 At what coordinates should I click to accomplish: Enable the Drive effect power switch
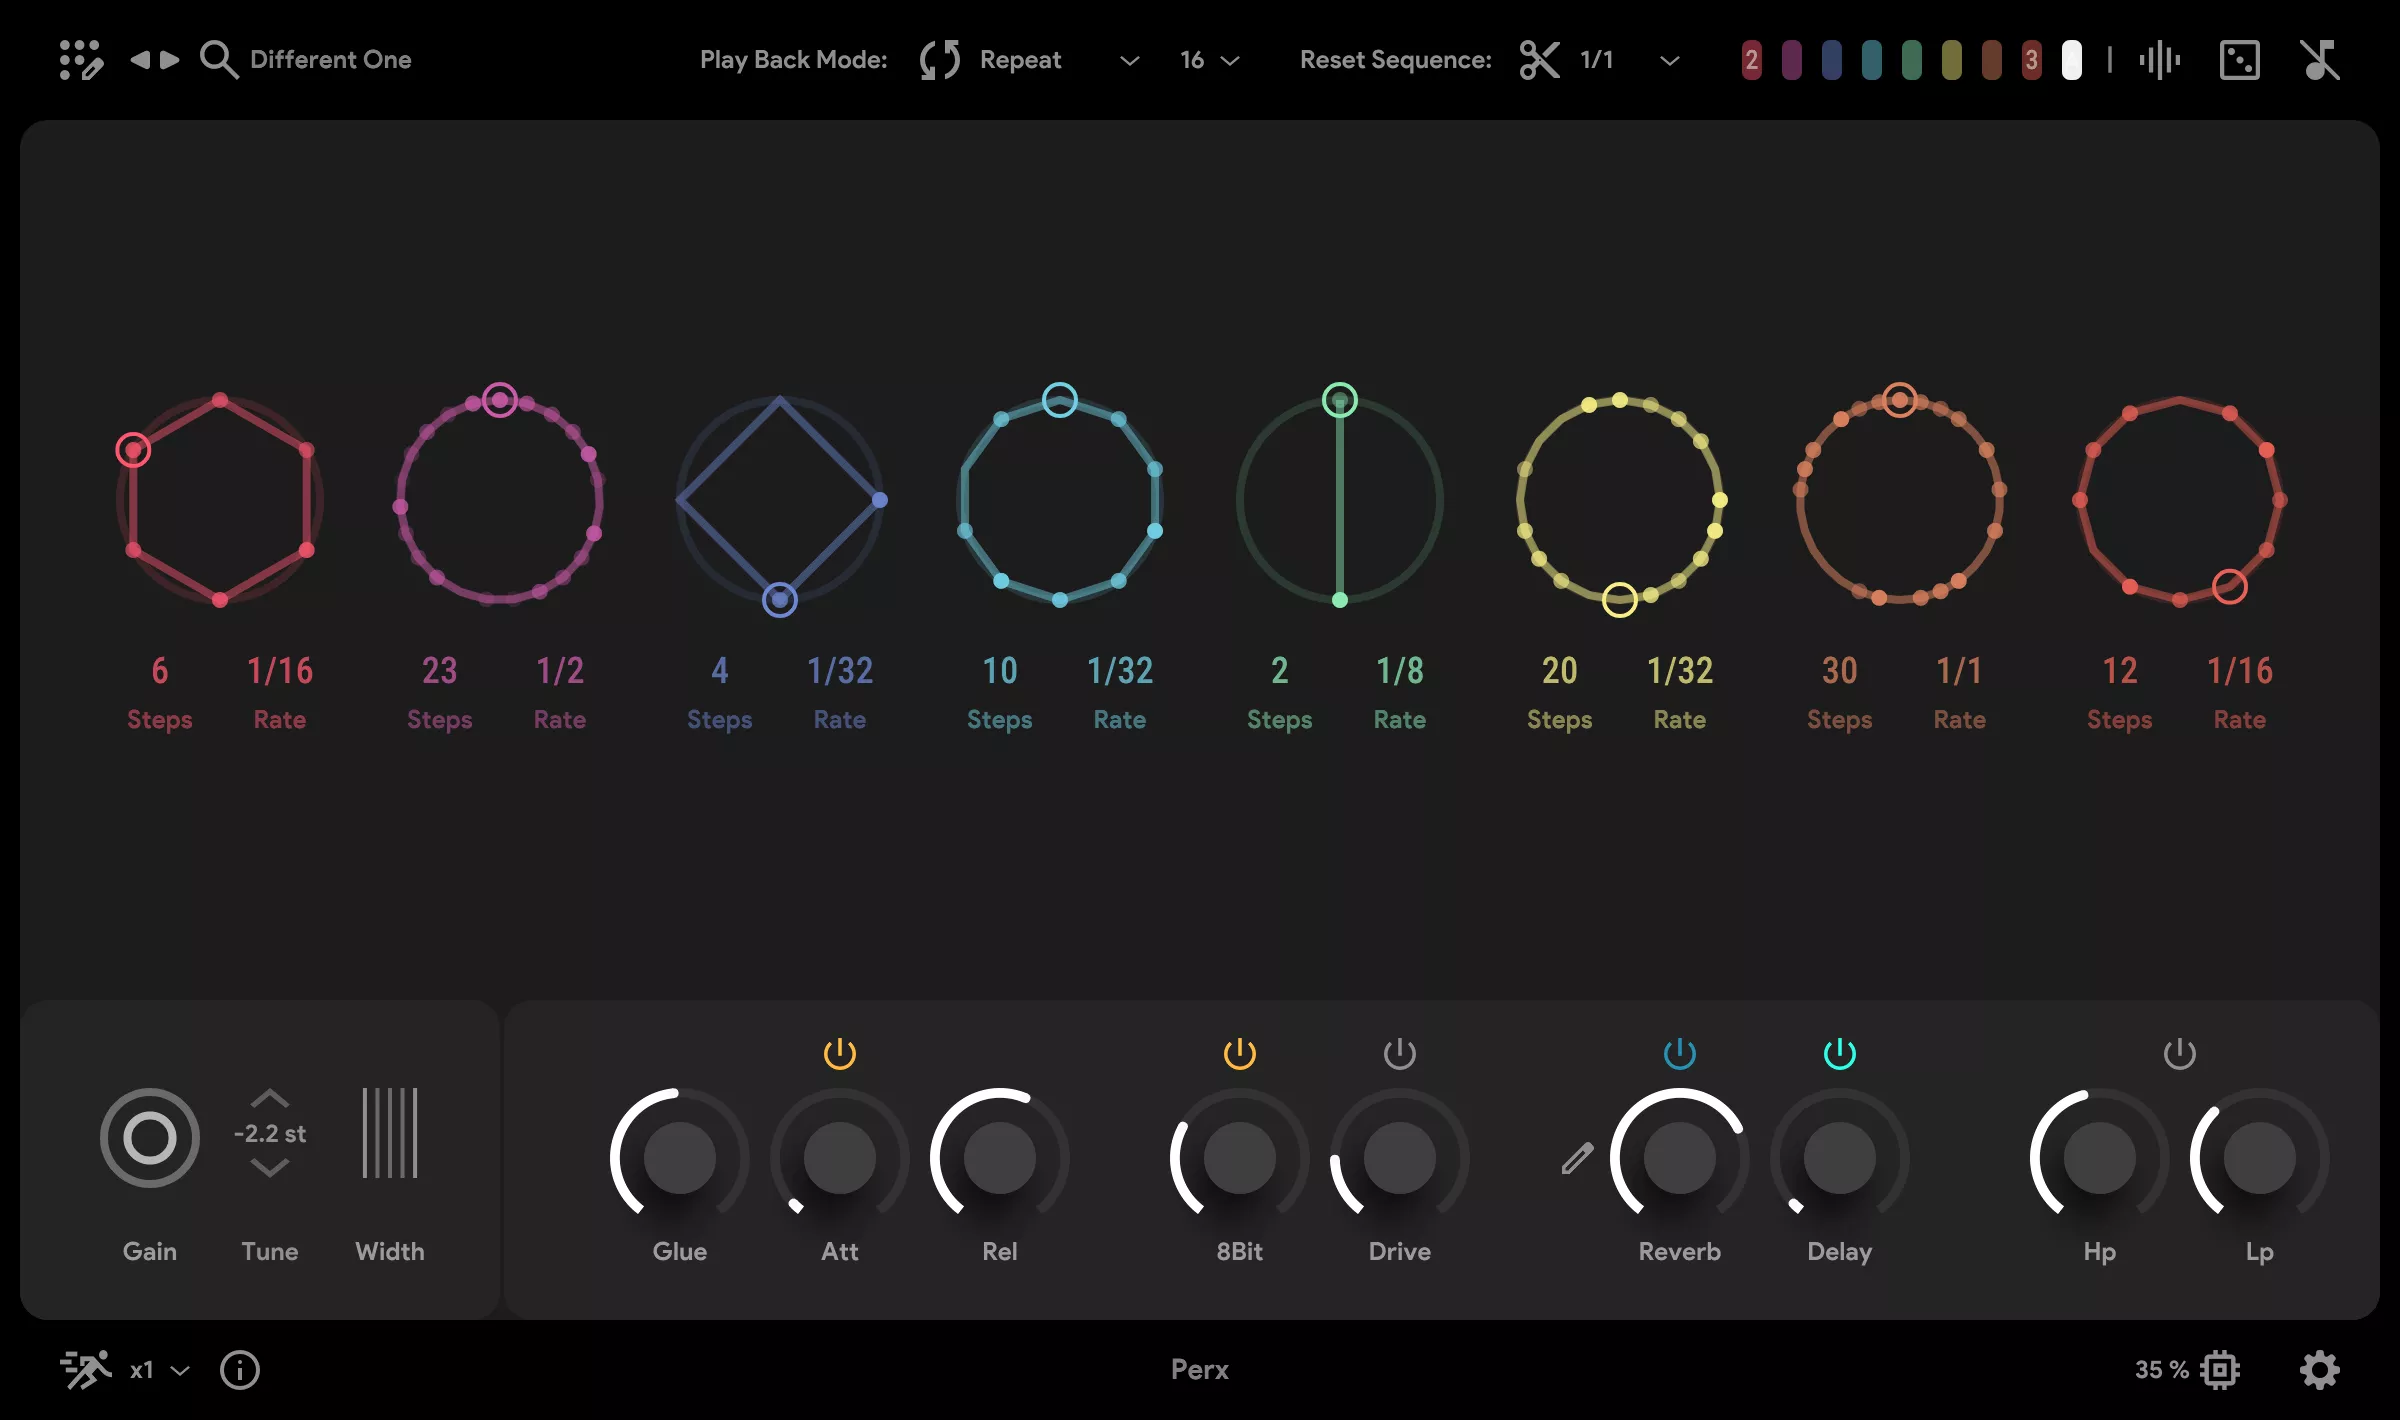1399,1053
